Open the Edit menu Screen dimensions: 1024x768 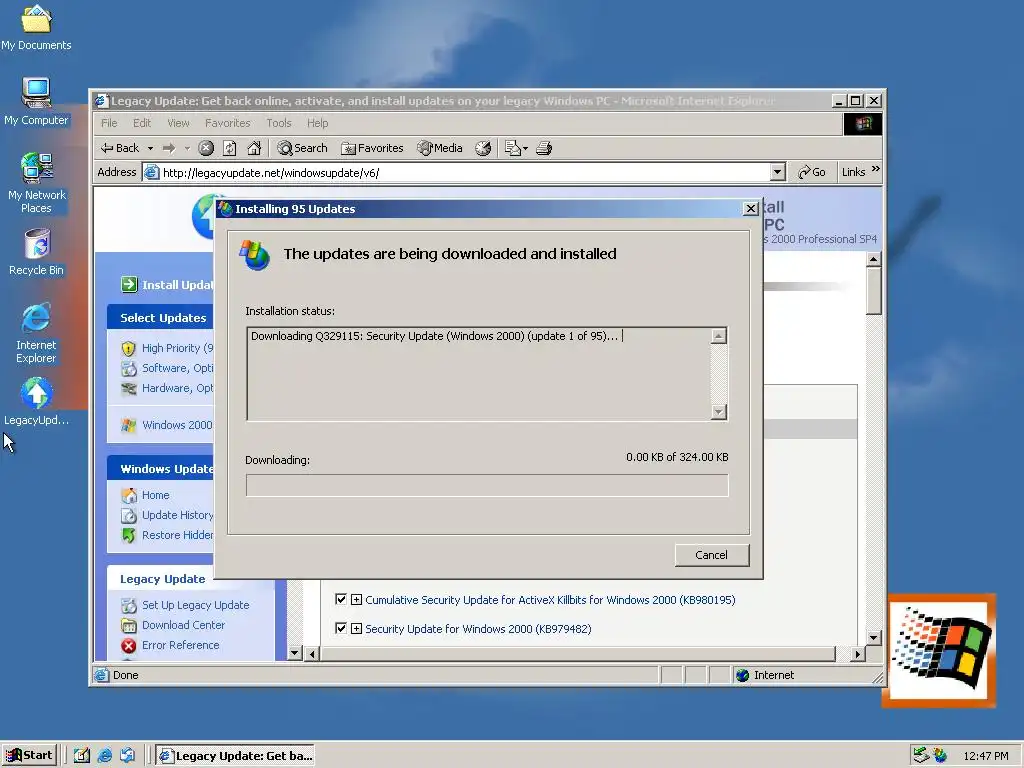point(142,123)
